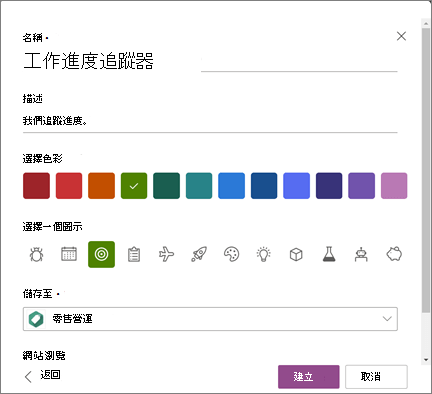
Task: Select the lightbulb icon
Action: pyautogui.click(x=264, y=254)
